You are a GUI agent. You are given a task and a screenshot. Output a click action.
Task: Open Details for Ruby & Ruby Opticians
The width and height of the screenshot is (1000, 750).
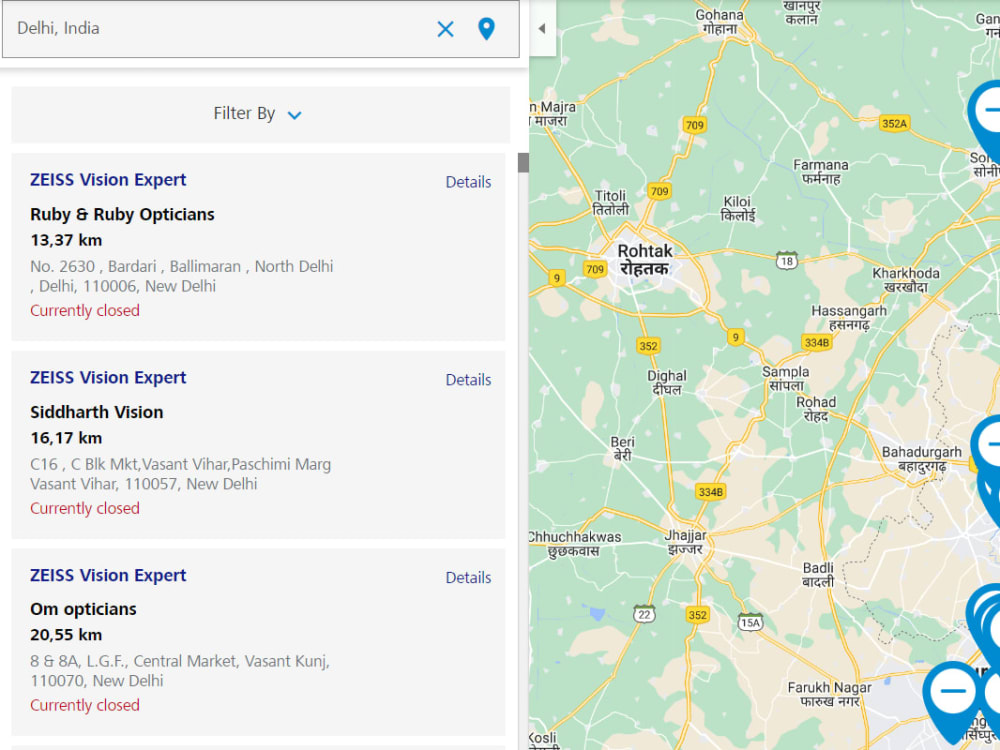click(468, 182)
